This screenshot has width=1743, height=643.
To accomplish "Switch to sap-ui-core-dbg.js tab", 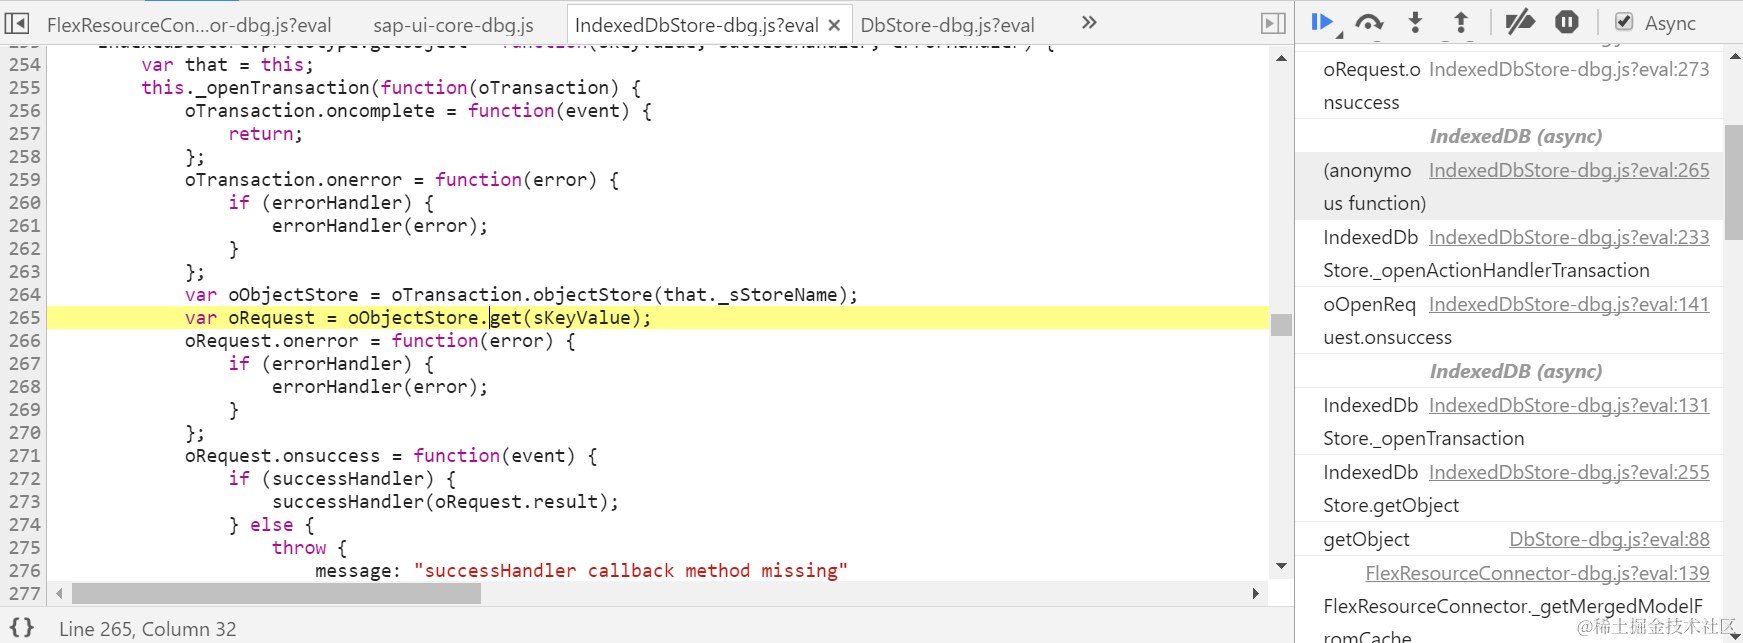I will (453, 25).
